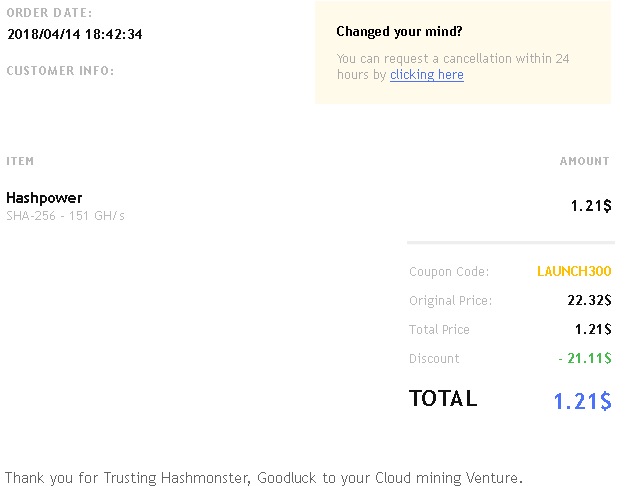This screenshot has height=486, width=626.
Task: Click the SHA-256 - 151 GH/s description
Action: 65,216
